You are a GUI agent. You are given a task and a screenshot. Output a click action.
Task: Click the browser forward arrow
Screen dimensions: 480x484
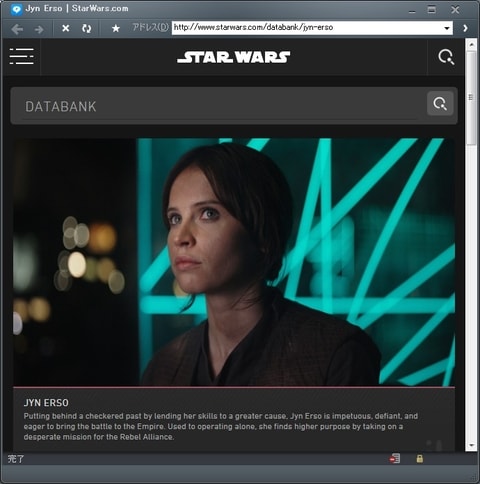[x=39, y=29]
